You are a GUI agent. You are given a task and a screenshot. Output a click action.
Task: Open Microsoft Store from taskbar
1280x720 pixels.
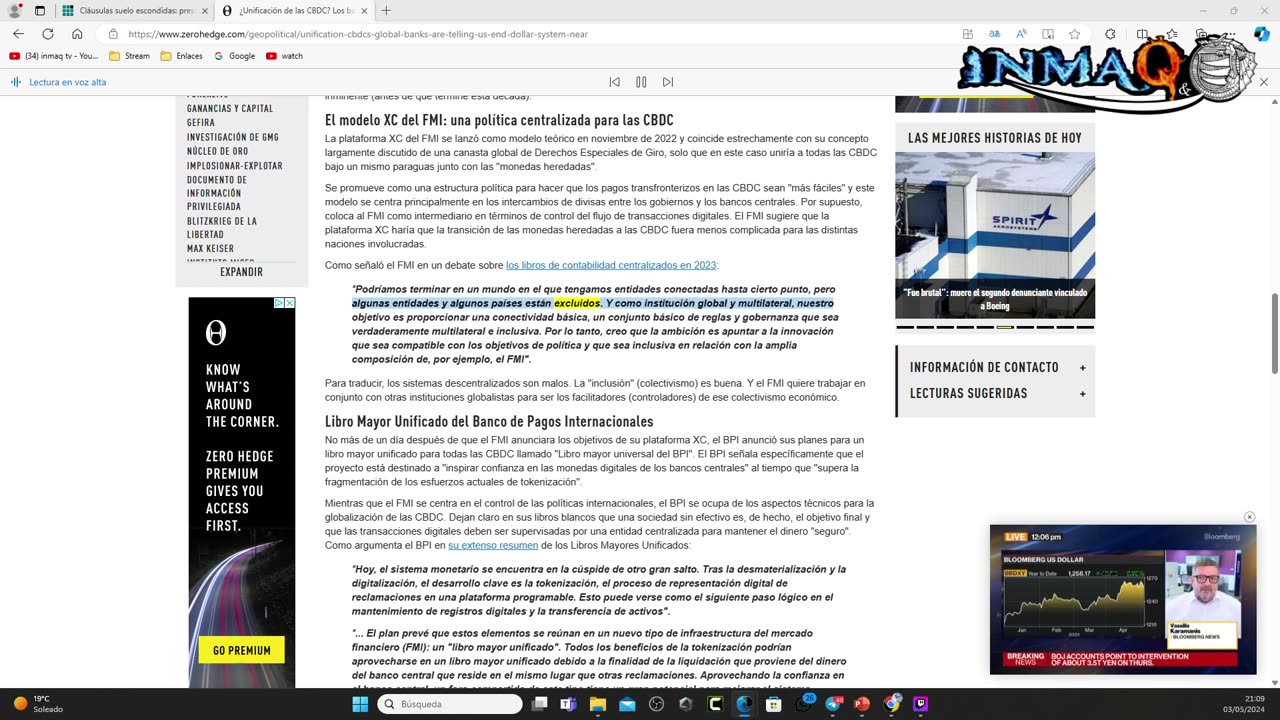pos(773,704)
